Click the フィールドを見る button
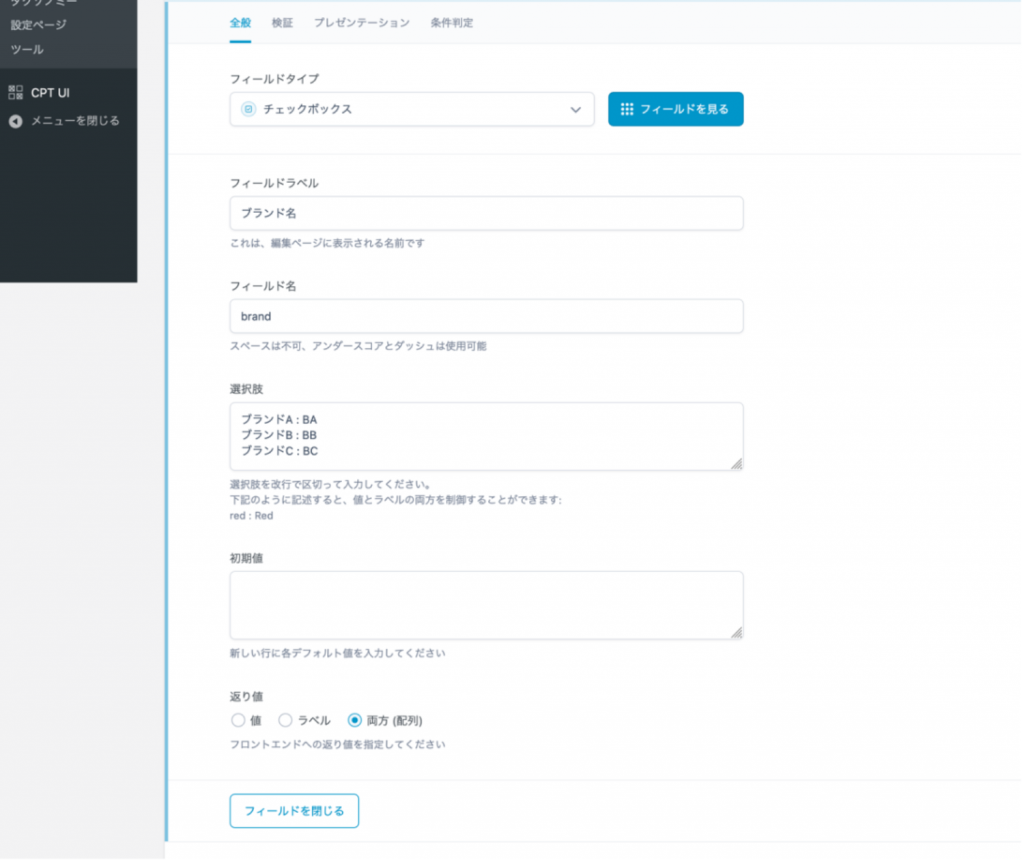Image resolution: width=1024 pixels, height=860 pixels. 676,109
